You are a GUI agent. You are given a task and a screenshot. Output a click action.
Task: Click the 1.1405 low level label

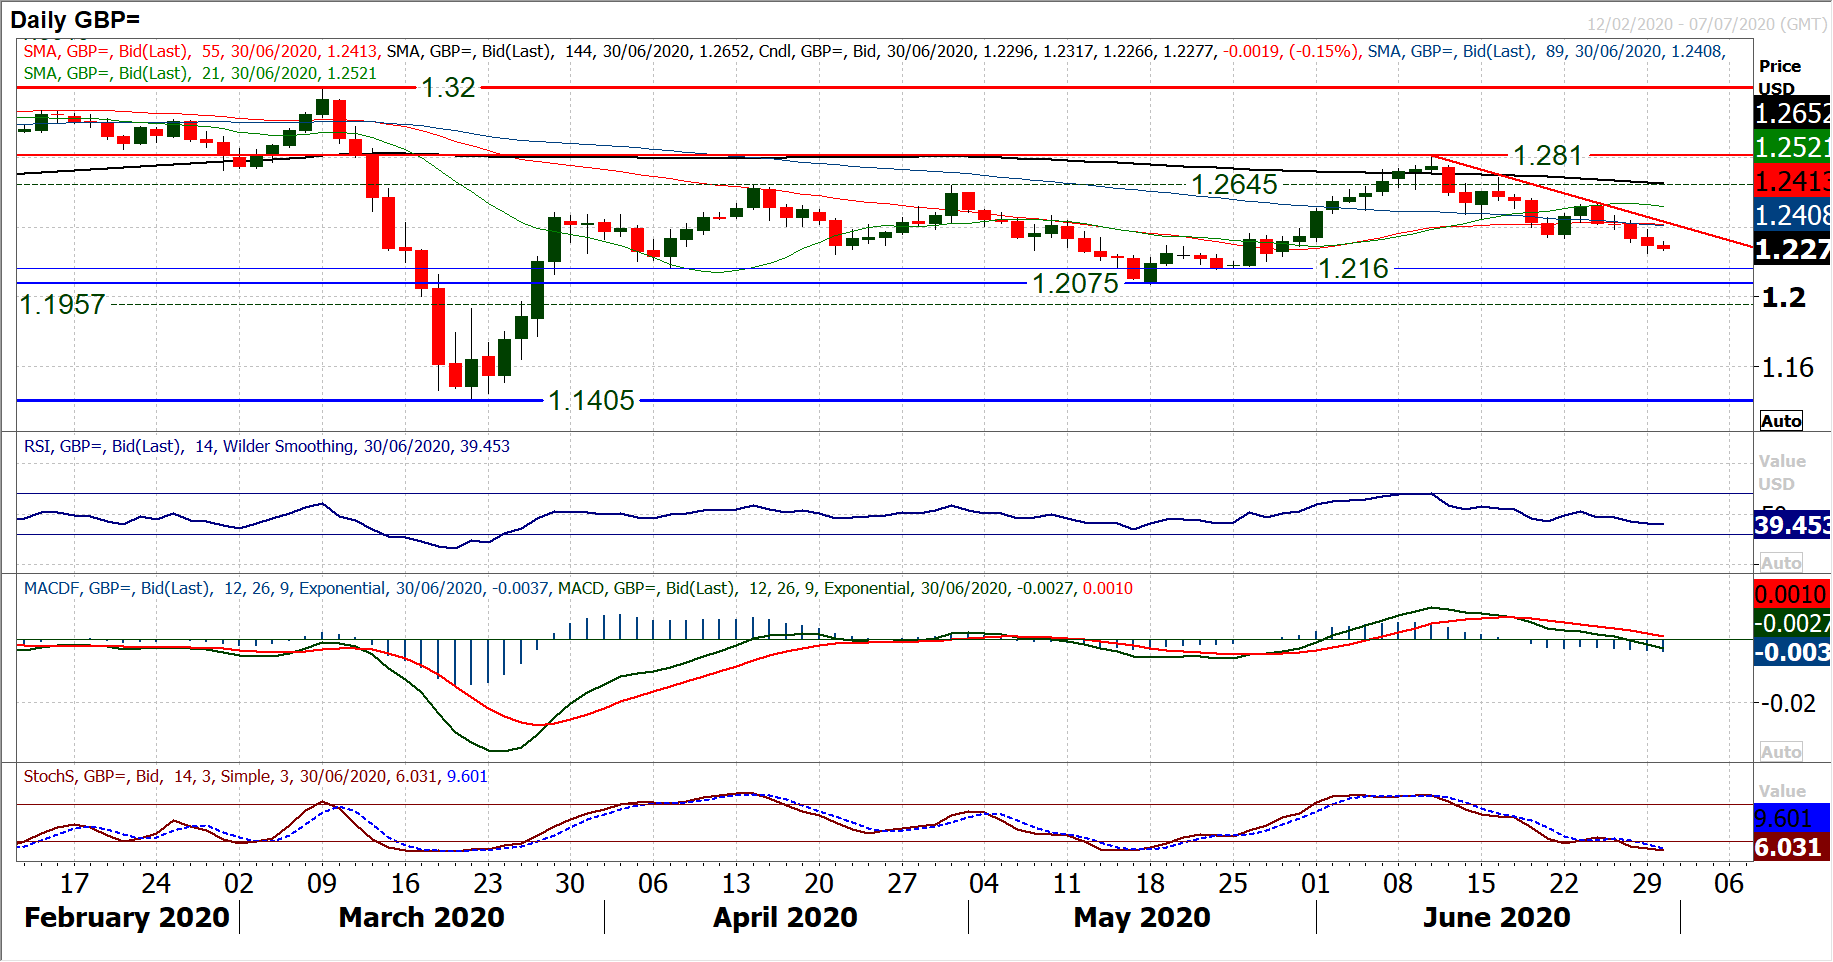pos(591,401)
